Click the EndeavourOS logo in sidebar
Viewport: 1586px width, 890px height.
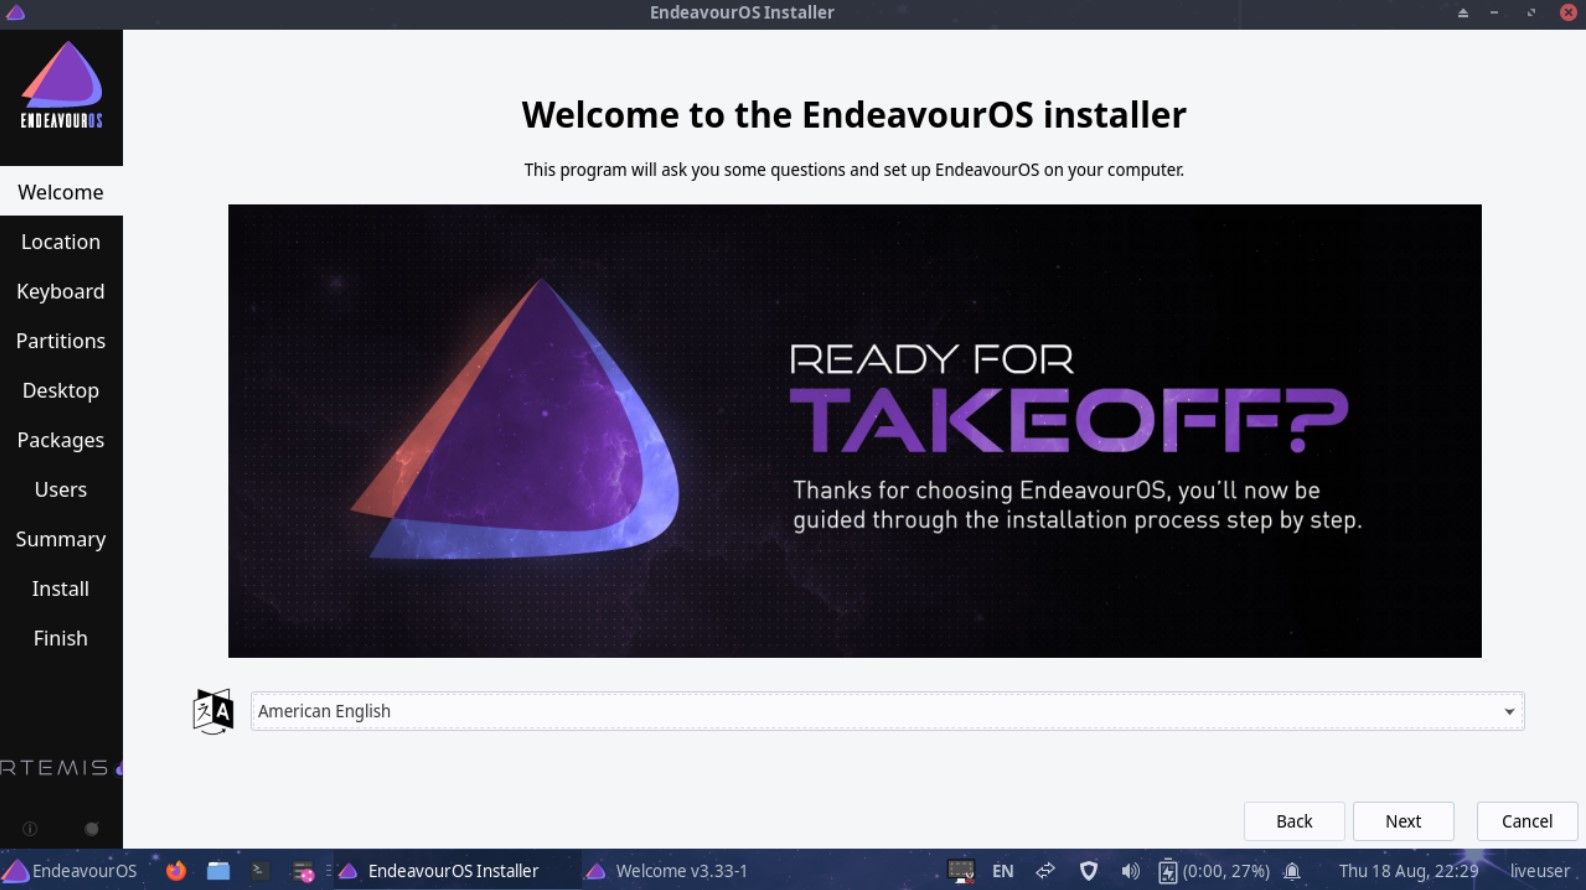(61, 86)
